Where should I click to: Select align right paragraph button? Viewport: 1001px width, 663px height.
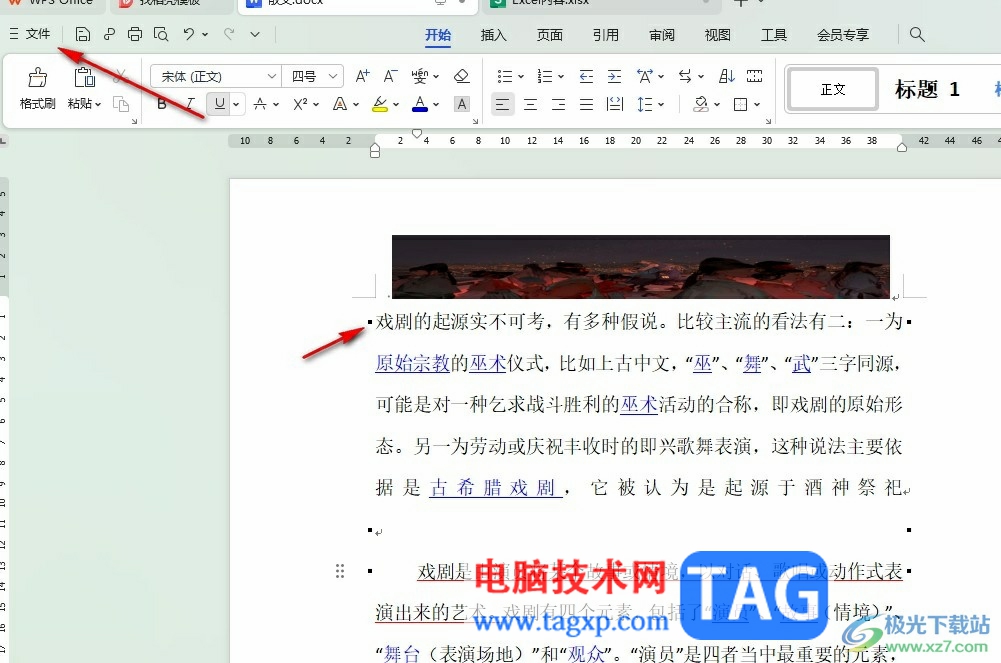(559, 104)
